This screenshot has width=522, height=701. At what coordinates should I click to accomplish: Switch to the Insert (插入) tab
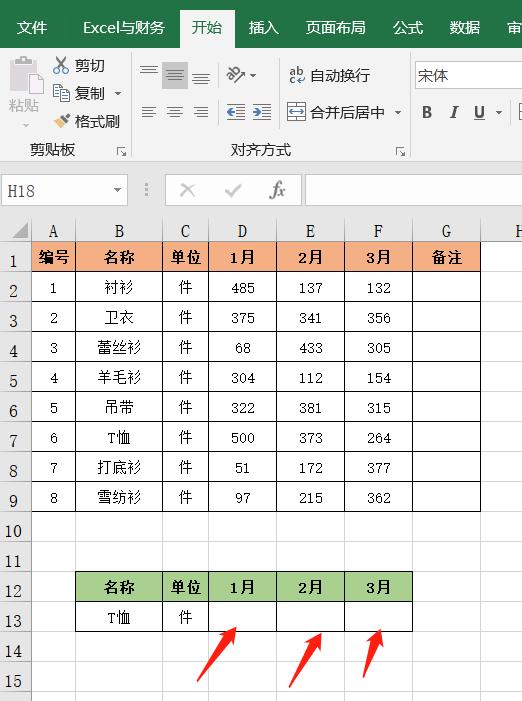pos(264,28)
